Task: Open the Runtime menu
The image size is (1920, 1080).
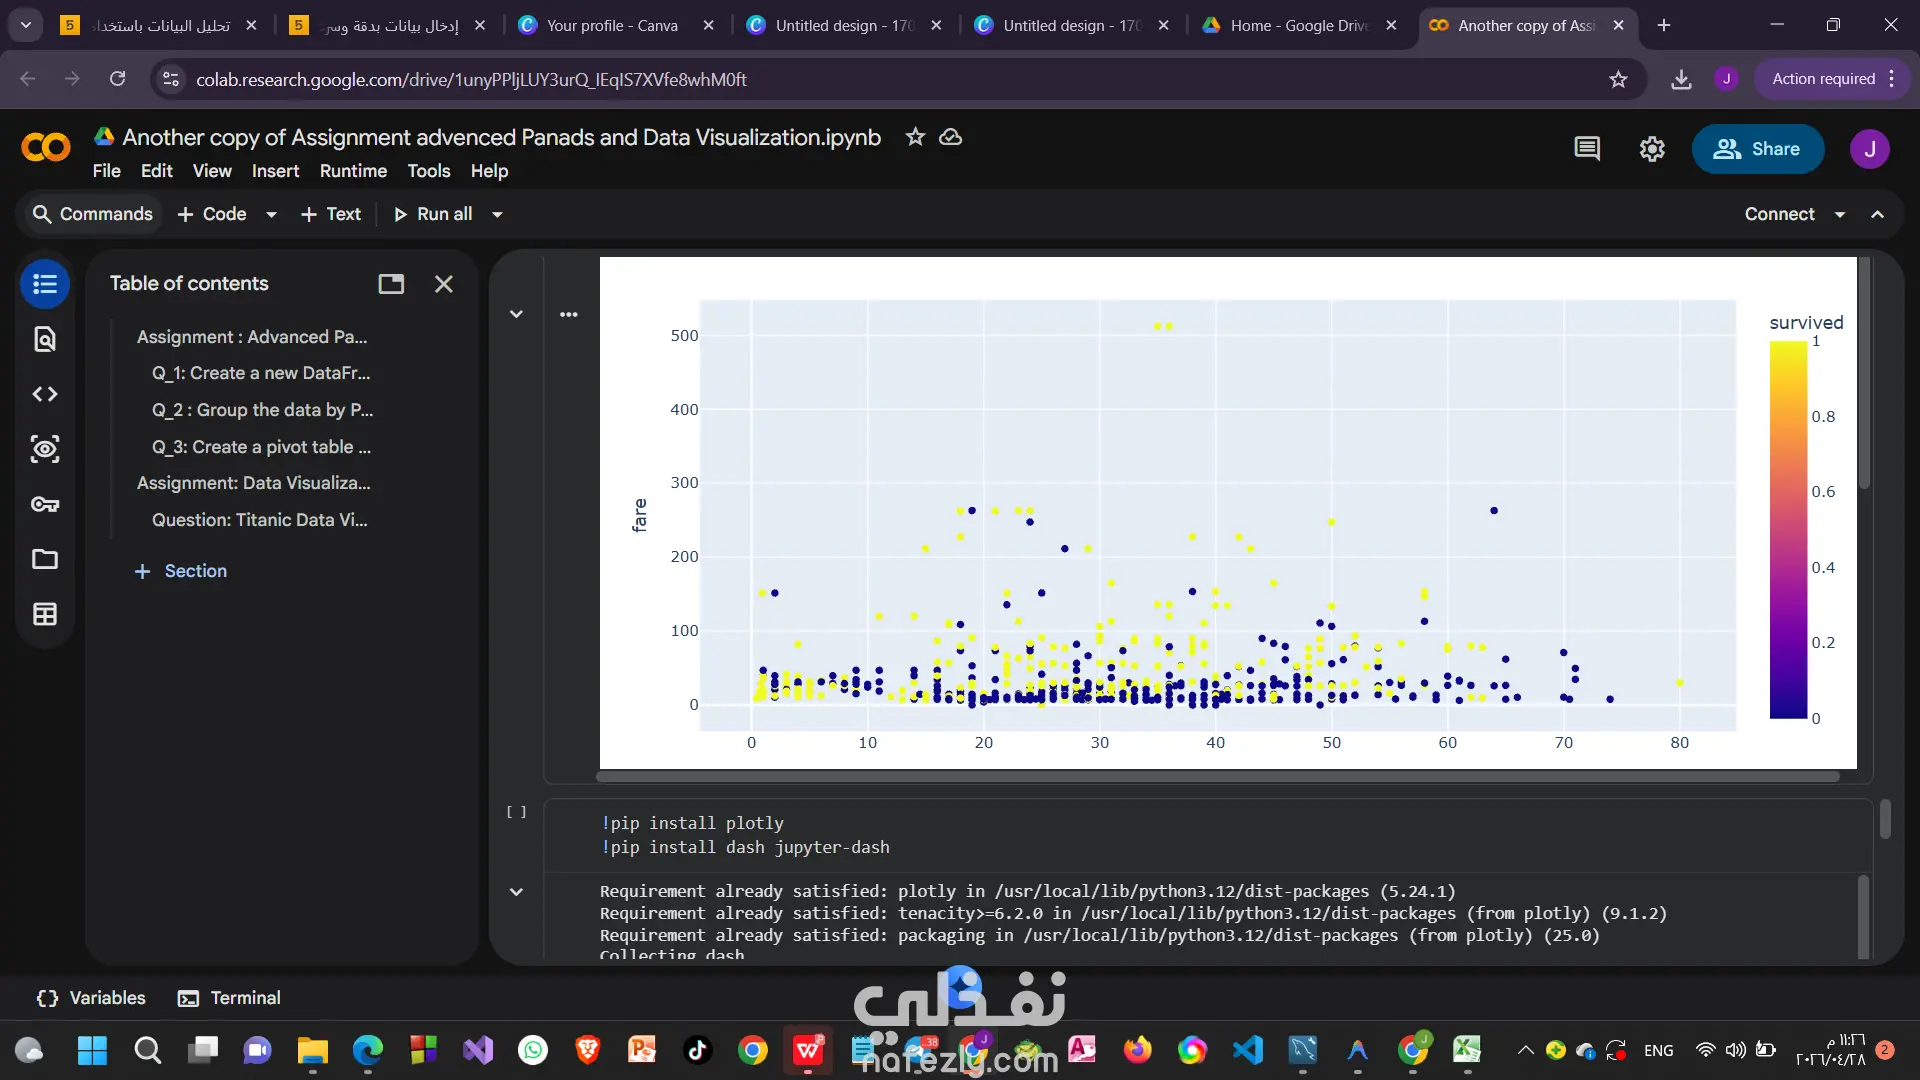Action: point(353,171)
